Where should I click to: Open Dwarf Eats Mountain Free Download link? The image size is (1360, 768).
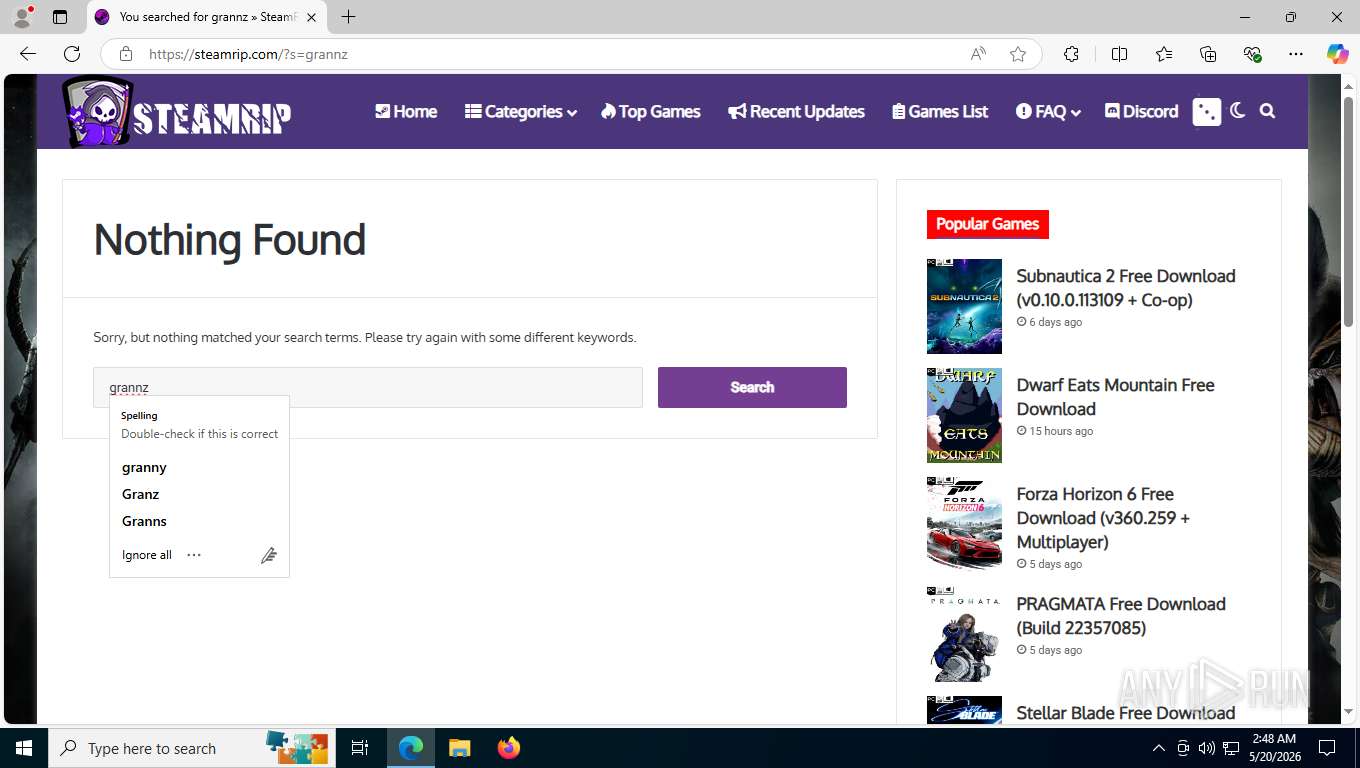pyautogui.click(x=1115, y=397)
